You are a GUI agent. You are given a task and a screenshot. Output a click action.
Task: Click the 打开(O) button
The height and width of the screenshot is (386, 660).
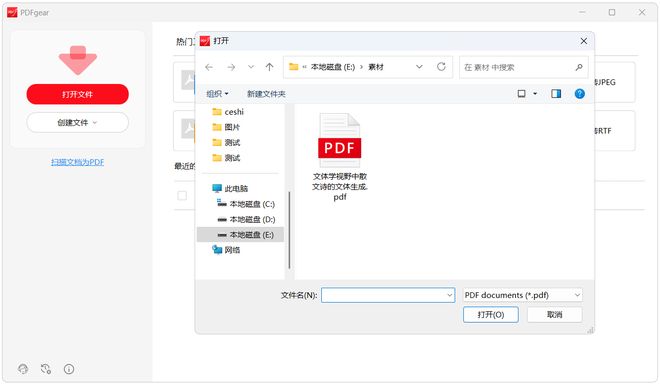coord(491,314)
